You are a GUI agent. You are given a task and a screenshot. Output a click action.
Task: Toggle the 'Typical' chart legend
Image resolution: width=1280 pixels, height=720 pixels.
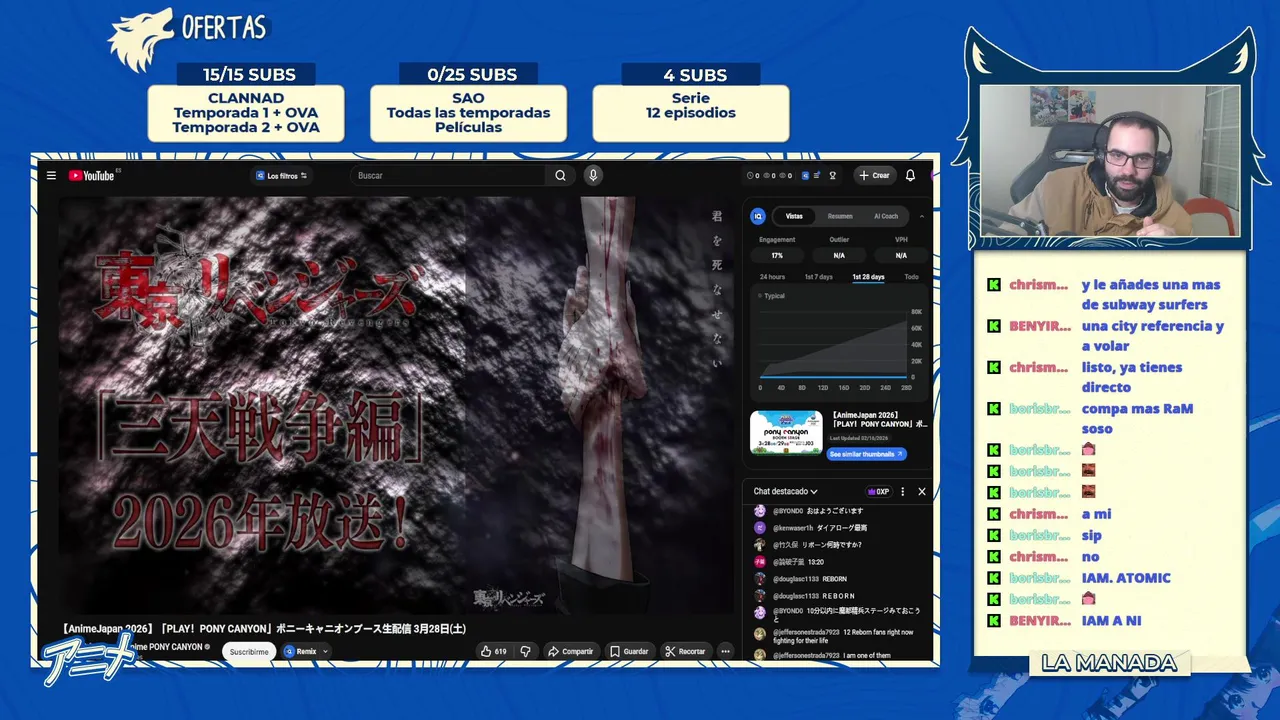tap(771, 296)
